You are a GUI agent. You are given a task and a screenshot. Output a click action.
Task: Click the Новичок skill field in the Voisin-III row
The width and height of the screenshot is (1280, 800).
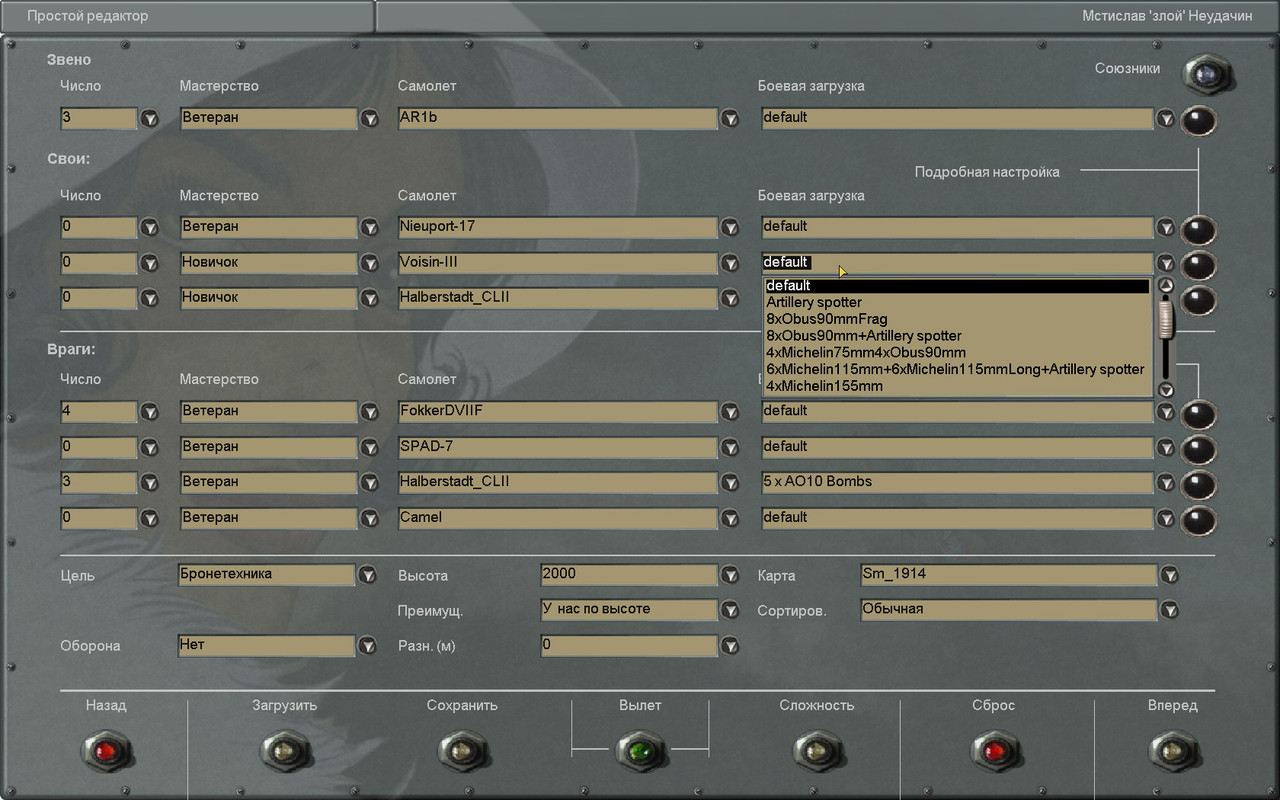coord(269,263)
